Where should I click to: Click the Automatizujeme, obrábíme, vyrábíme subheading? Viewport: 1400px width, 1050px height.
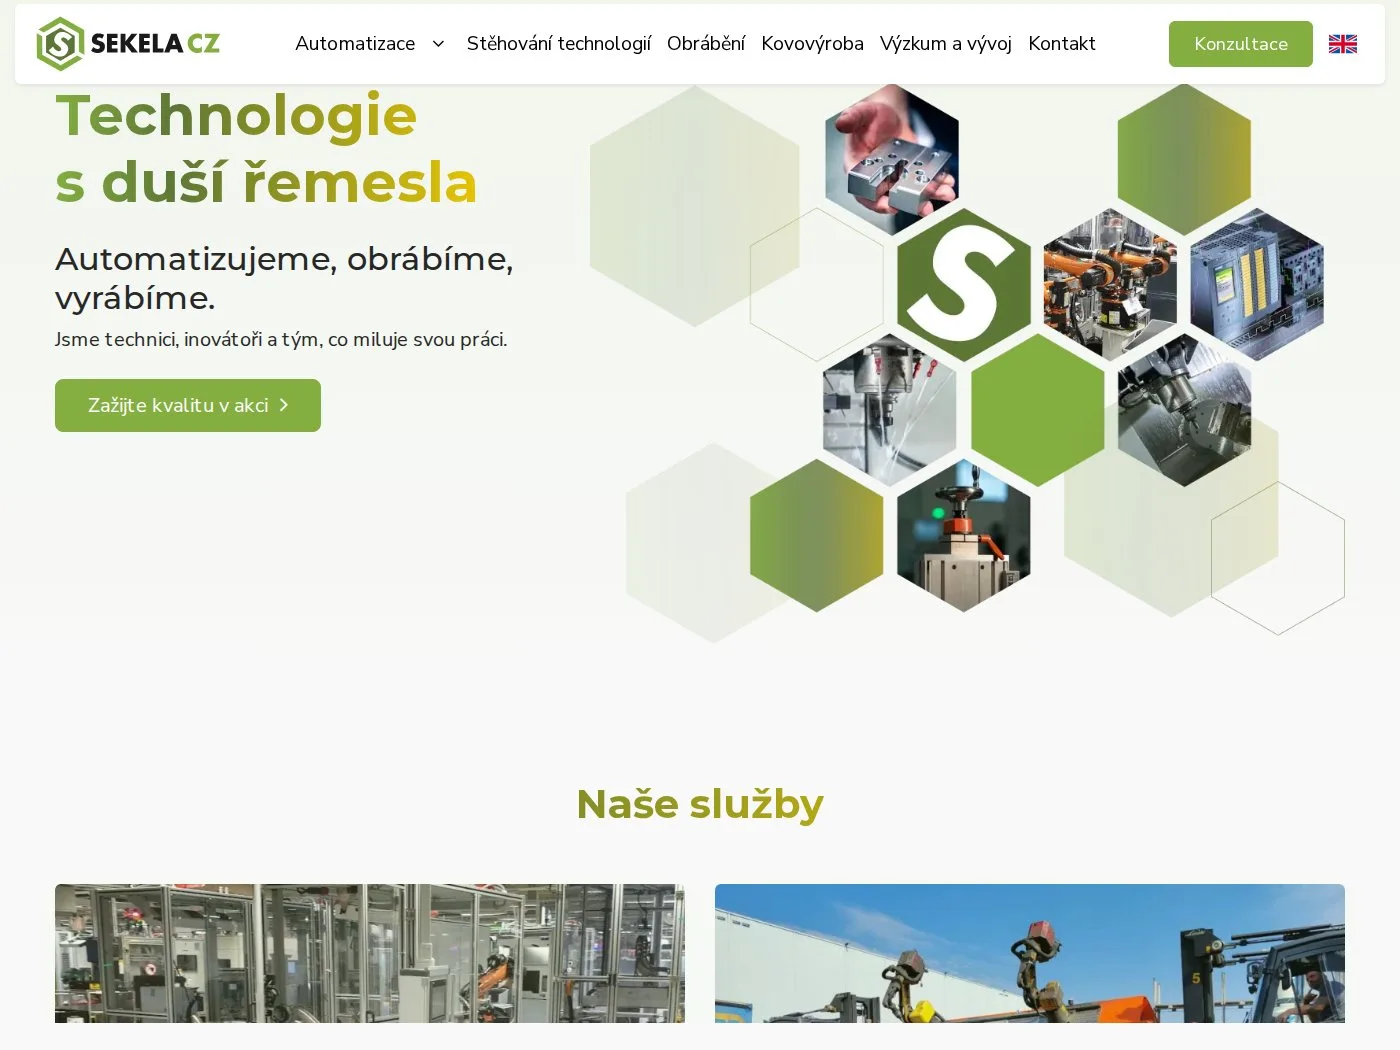(x=284, y=278)
